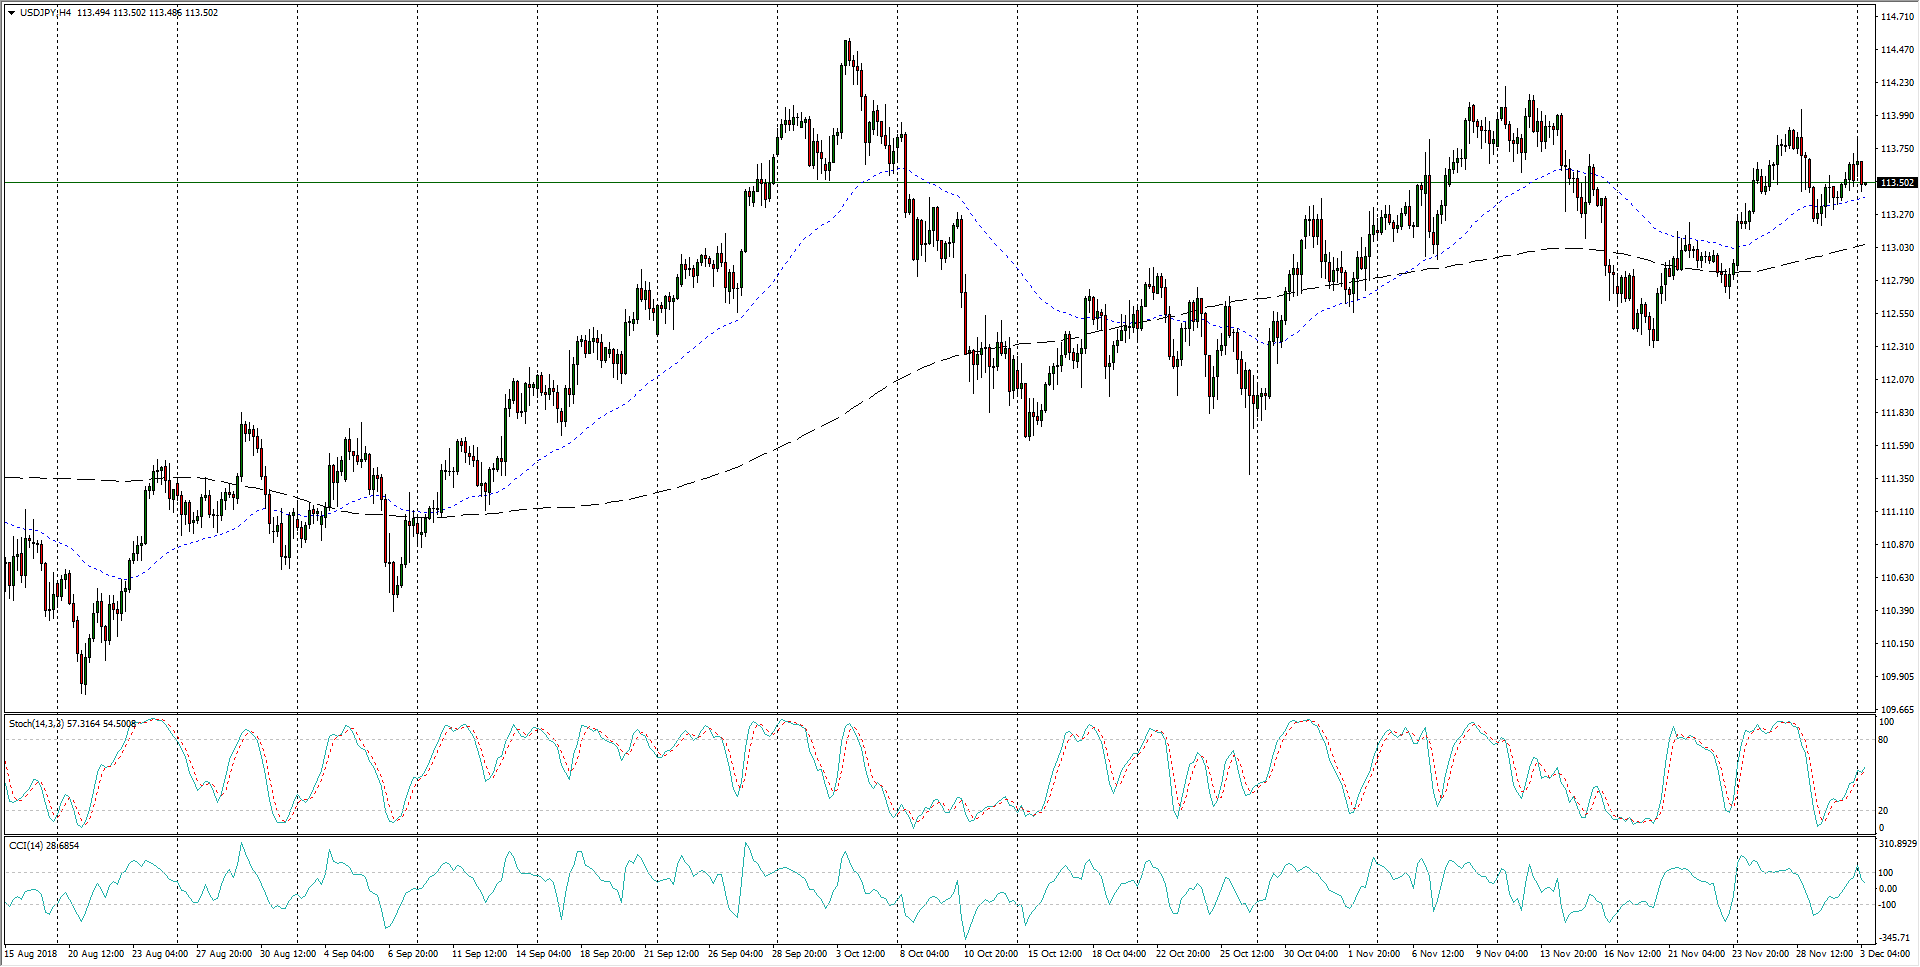Click the 30 Oct 04:00 time label
The height and width of the screenshot is (967, 1920).
click(1311, 954)
